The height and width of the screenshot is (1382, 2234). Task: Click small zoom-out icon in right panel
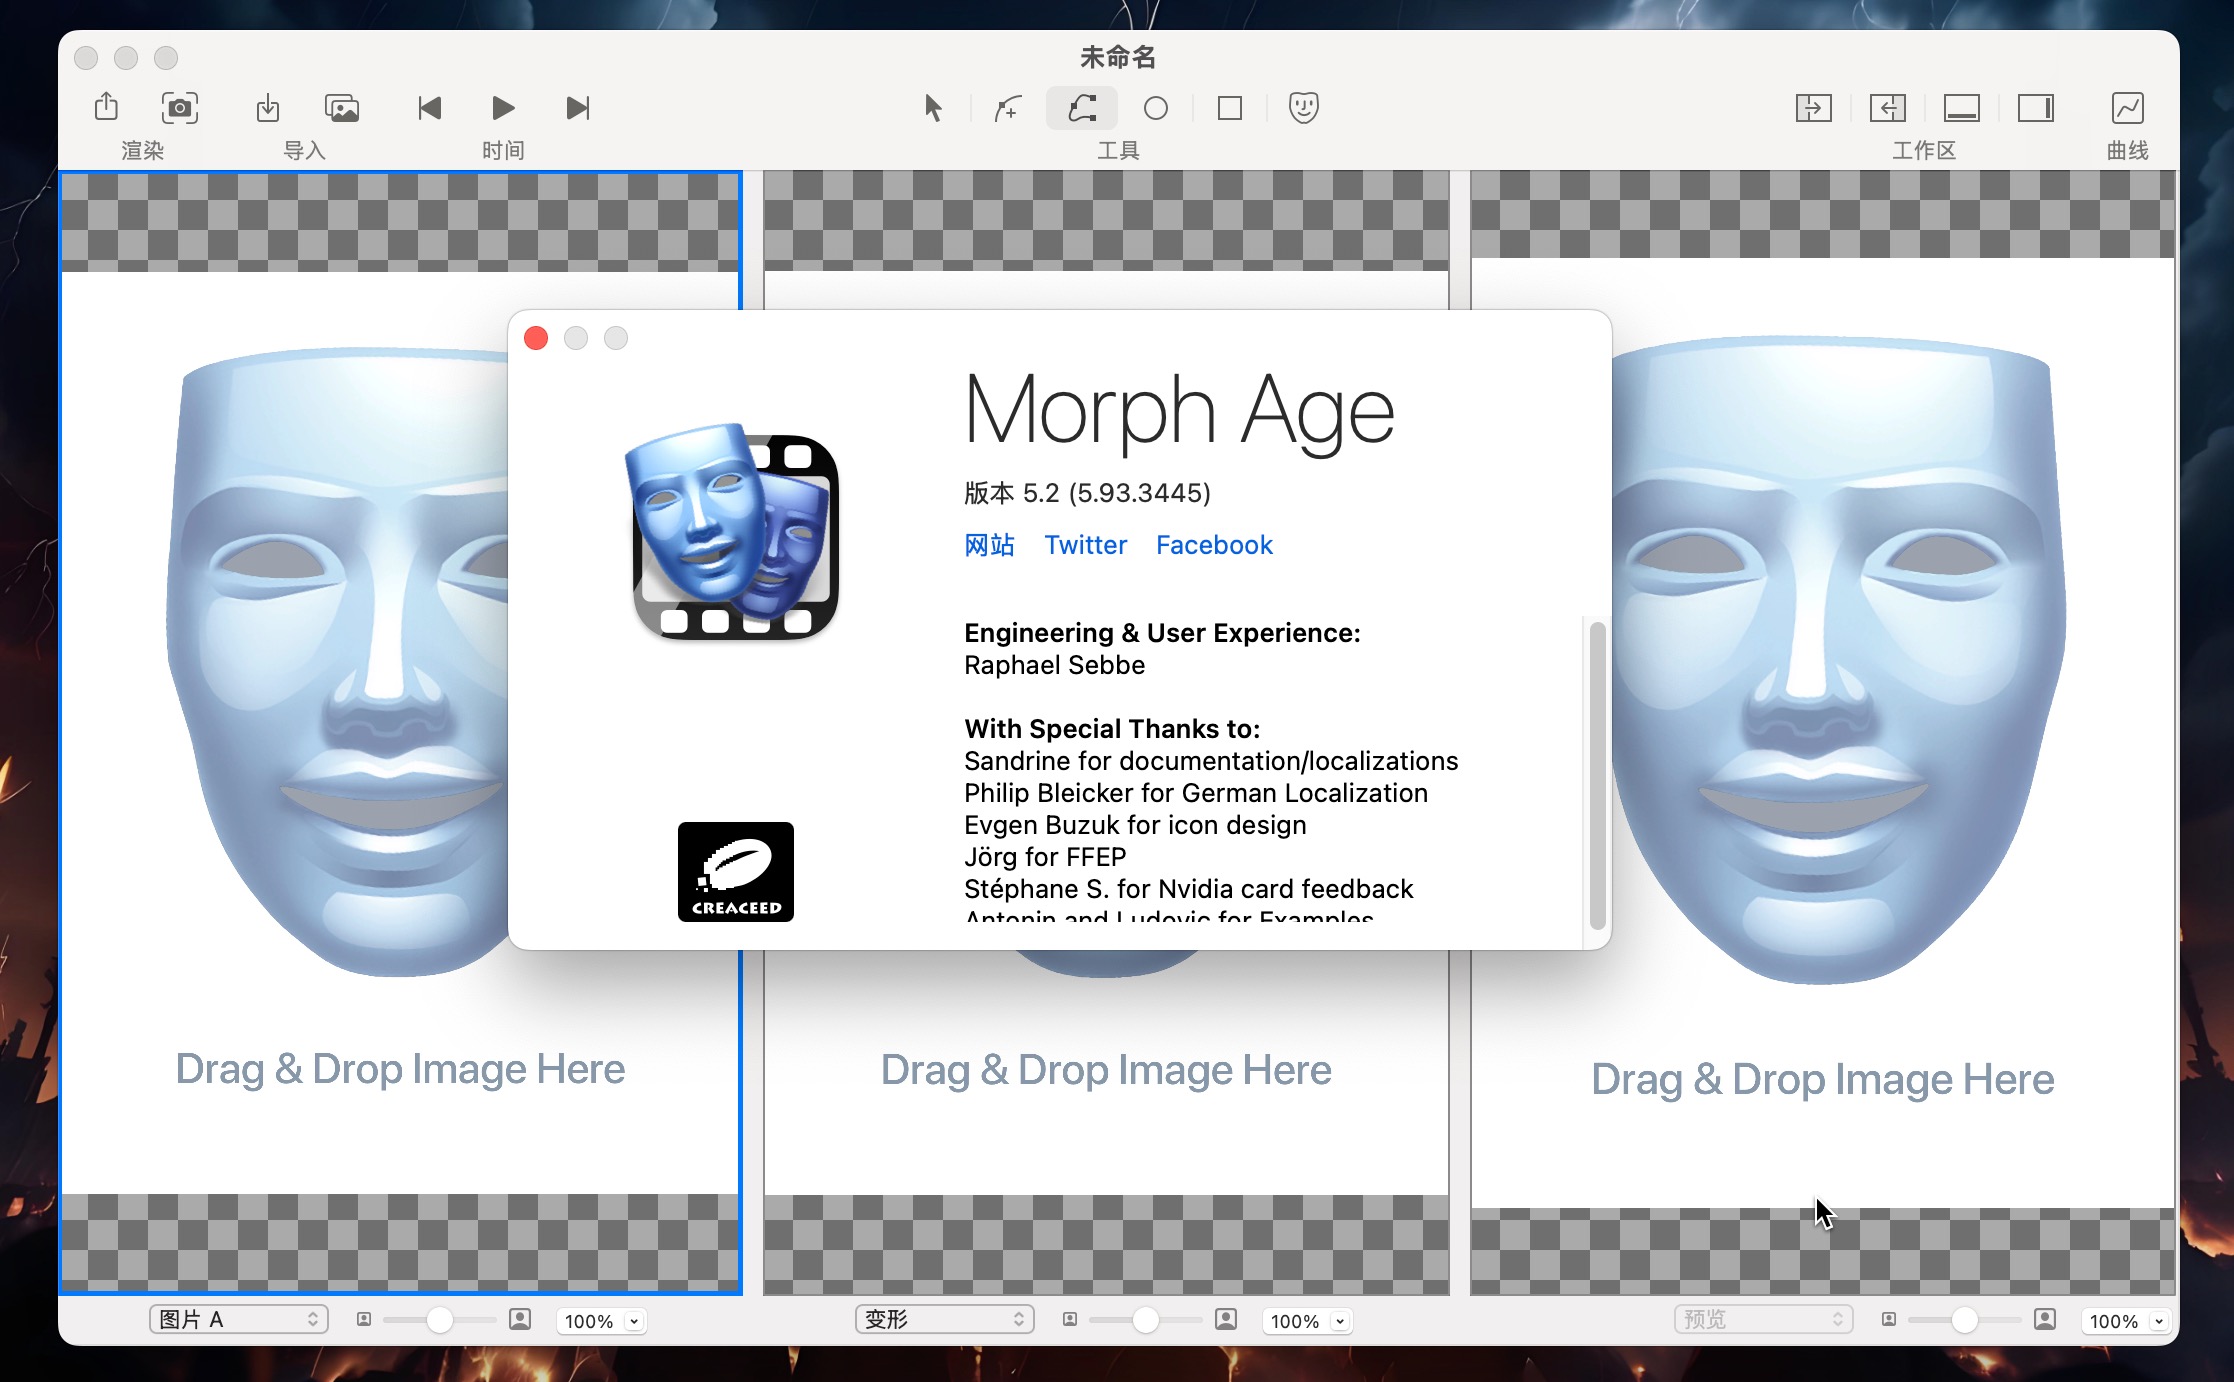point(1889,1320)
